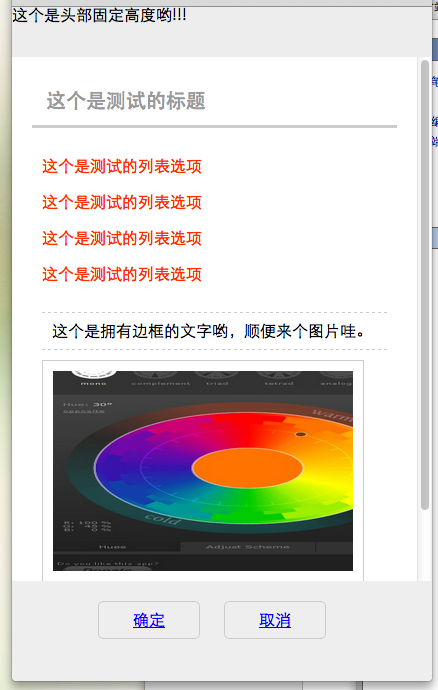This screenshot has height=690, width=438.
Task: Click the color wheel screenshot image
Action: (x=203, y=471)
